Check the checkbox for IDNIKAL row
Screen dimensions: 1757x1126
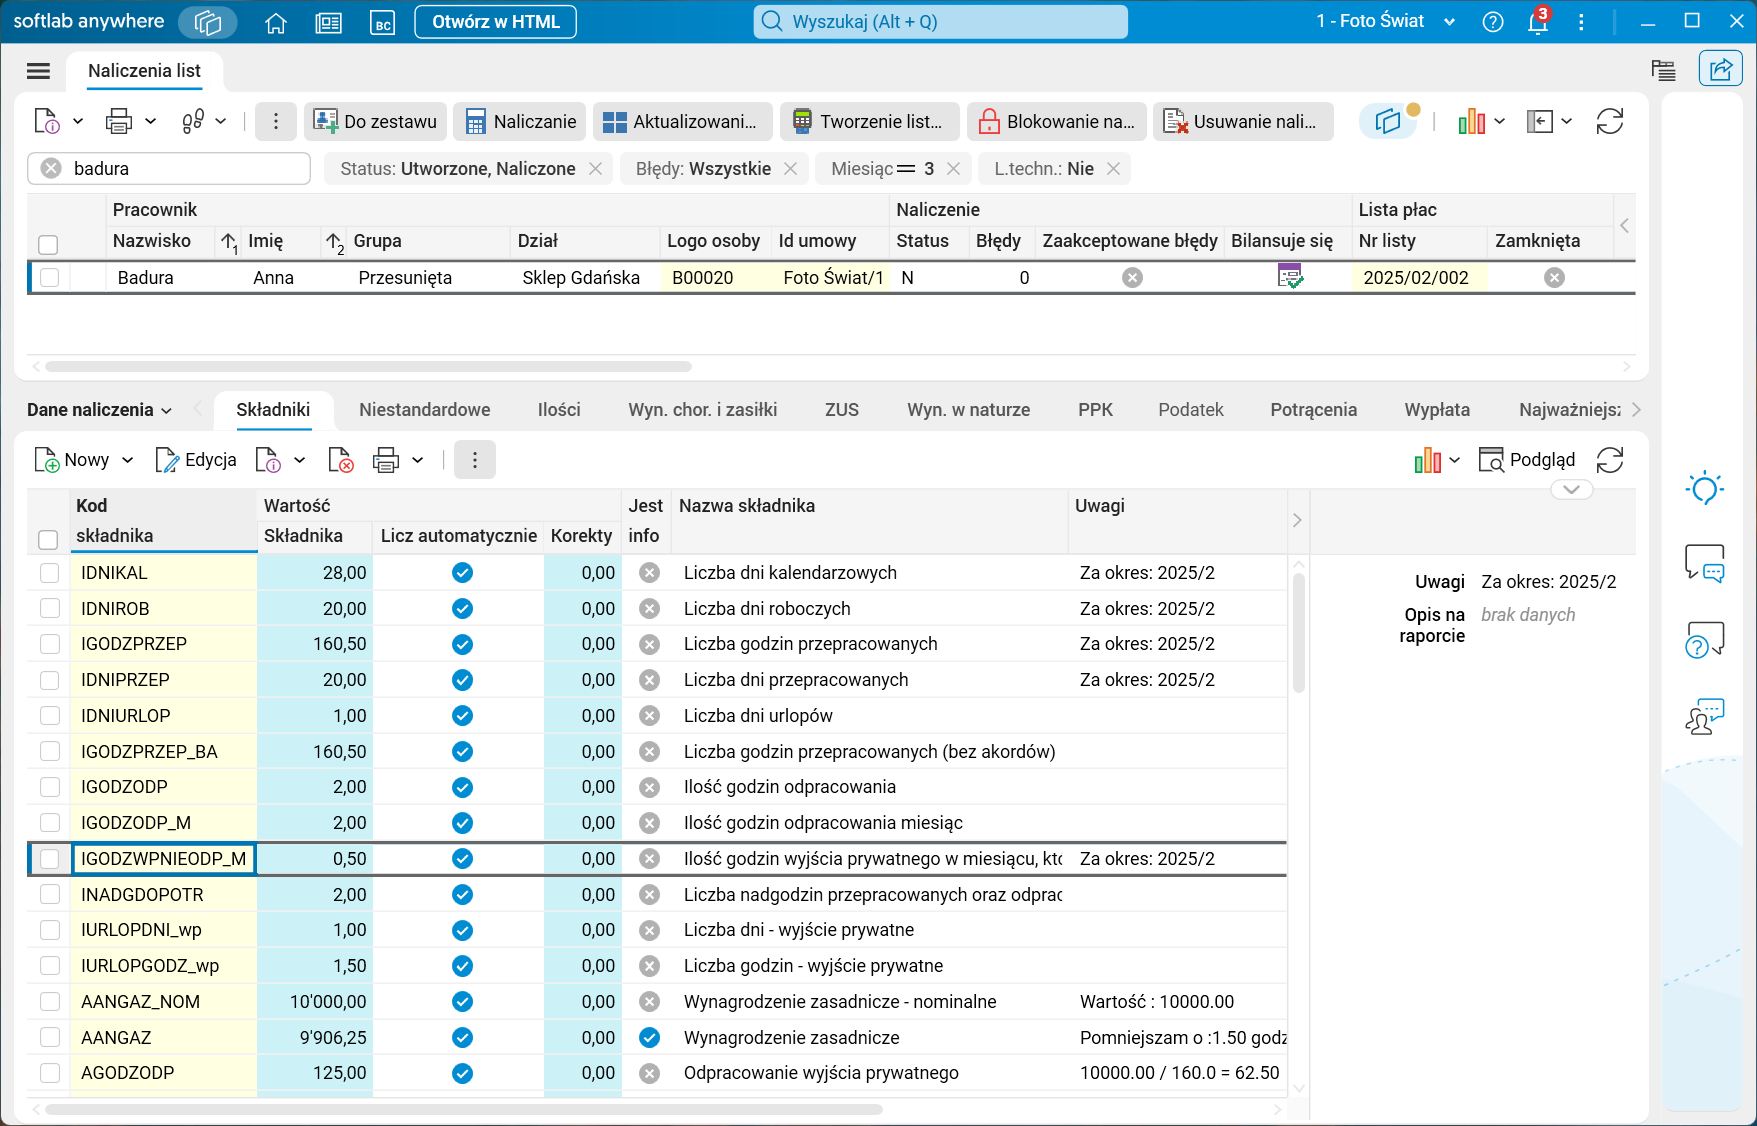(49, 573)
